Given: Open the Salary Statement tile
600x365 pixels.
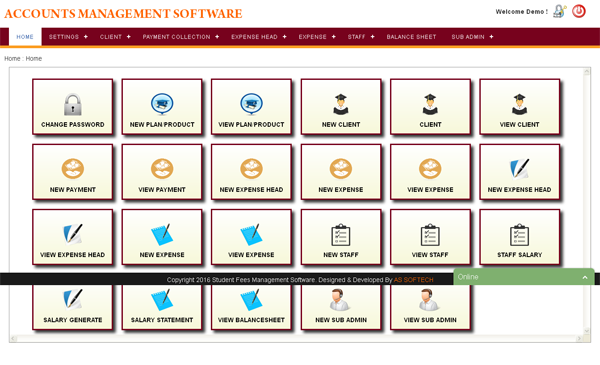Looking at the screenshot, I should 162,307.
